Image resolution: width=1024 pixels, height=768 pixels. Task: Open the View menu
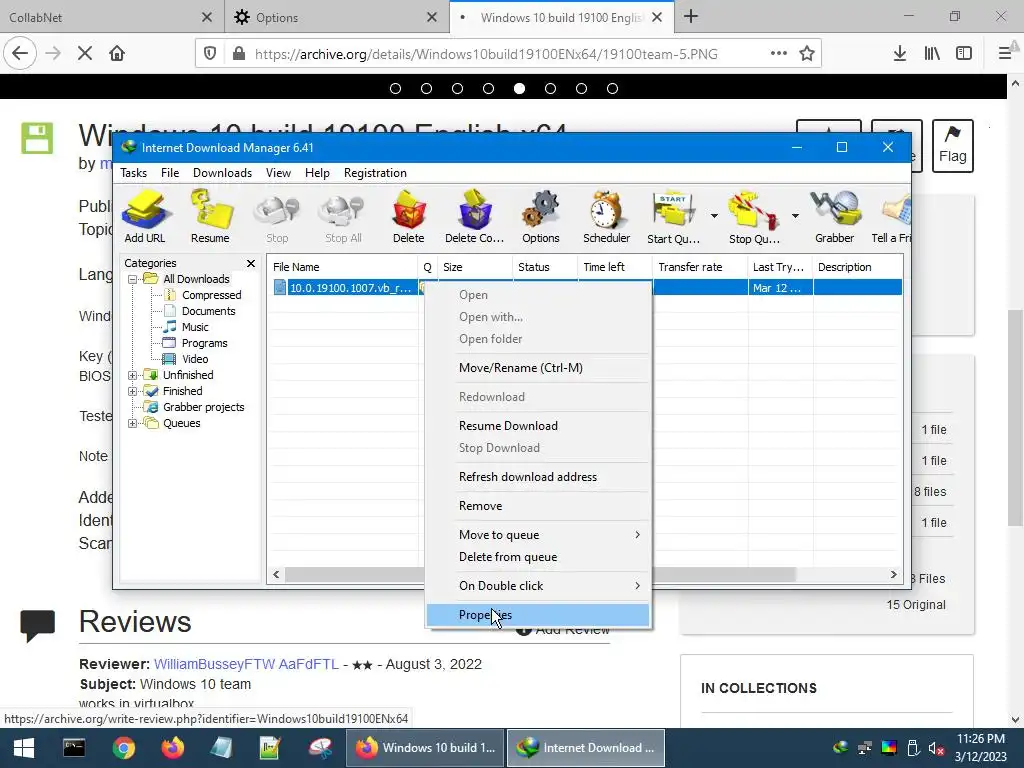[x=278, y=173]
